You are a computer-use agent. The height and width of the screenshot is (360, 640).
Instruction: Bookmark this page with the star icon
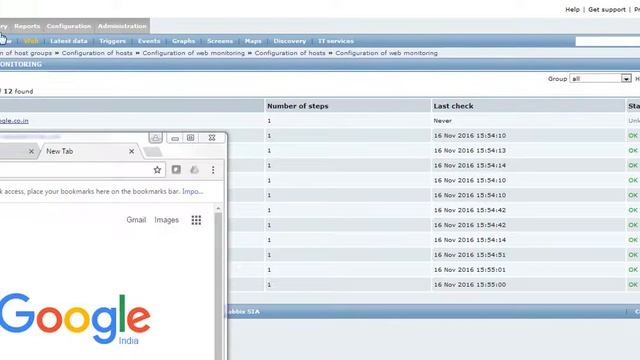coord(157,170)
